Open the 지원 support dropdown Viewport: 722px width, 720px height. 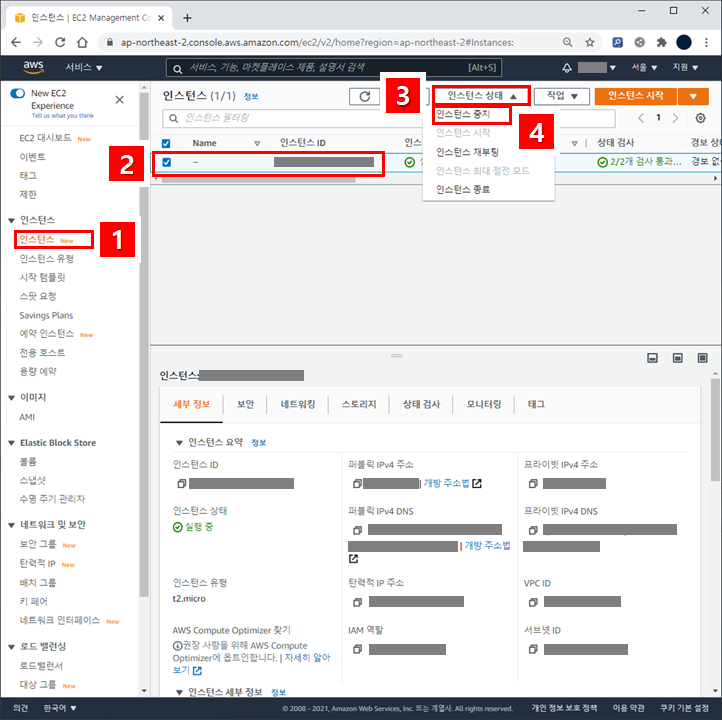tap(685, 67)
